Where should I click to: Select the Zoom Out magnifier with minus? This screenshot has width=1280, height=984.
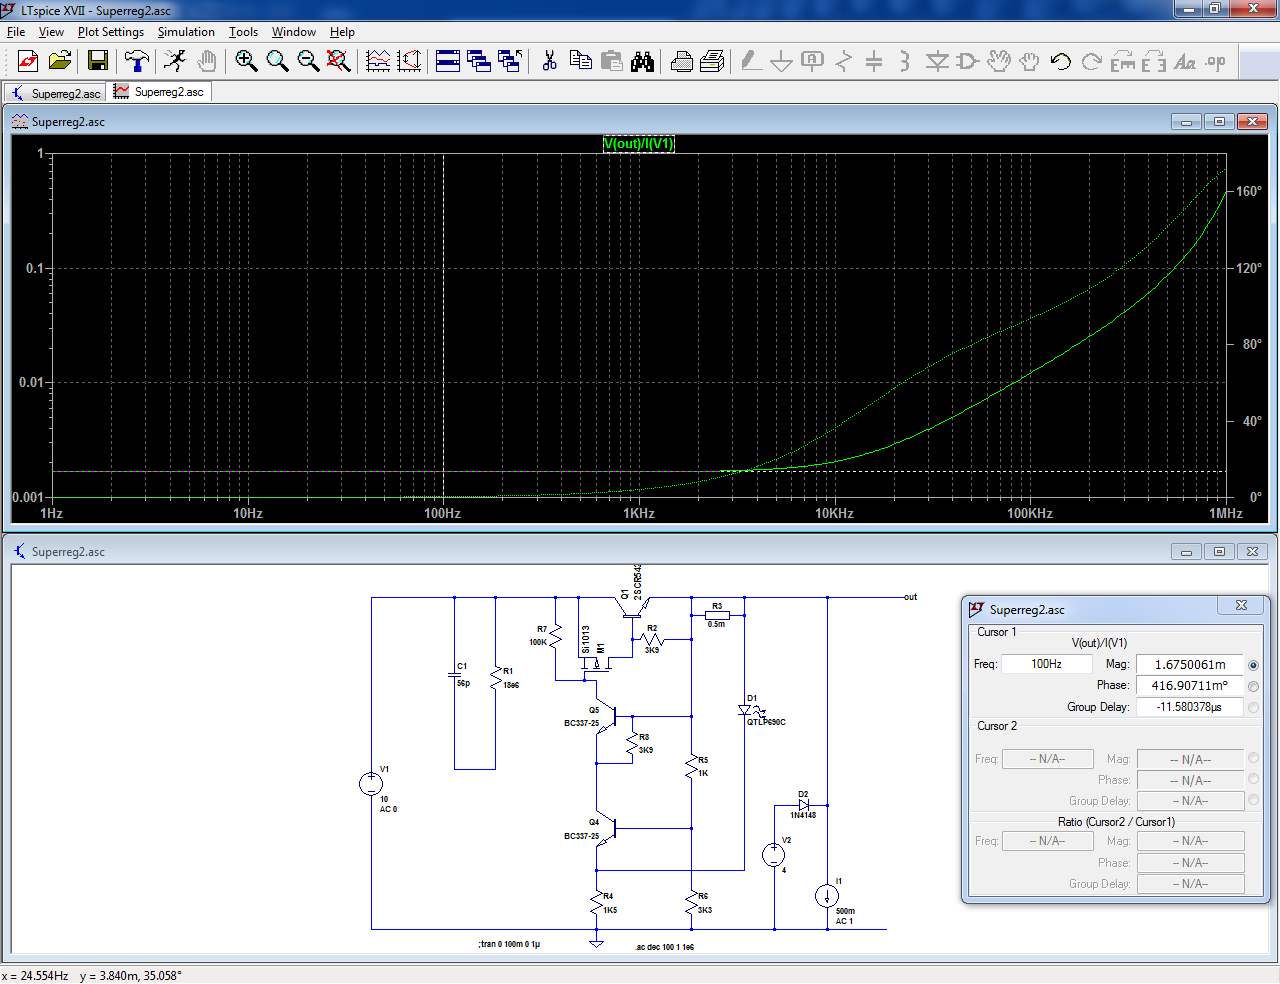(x=308, y=62)
